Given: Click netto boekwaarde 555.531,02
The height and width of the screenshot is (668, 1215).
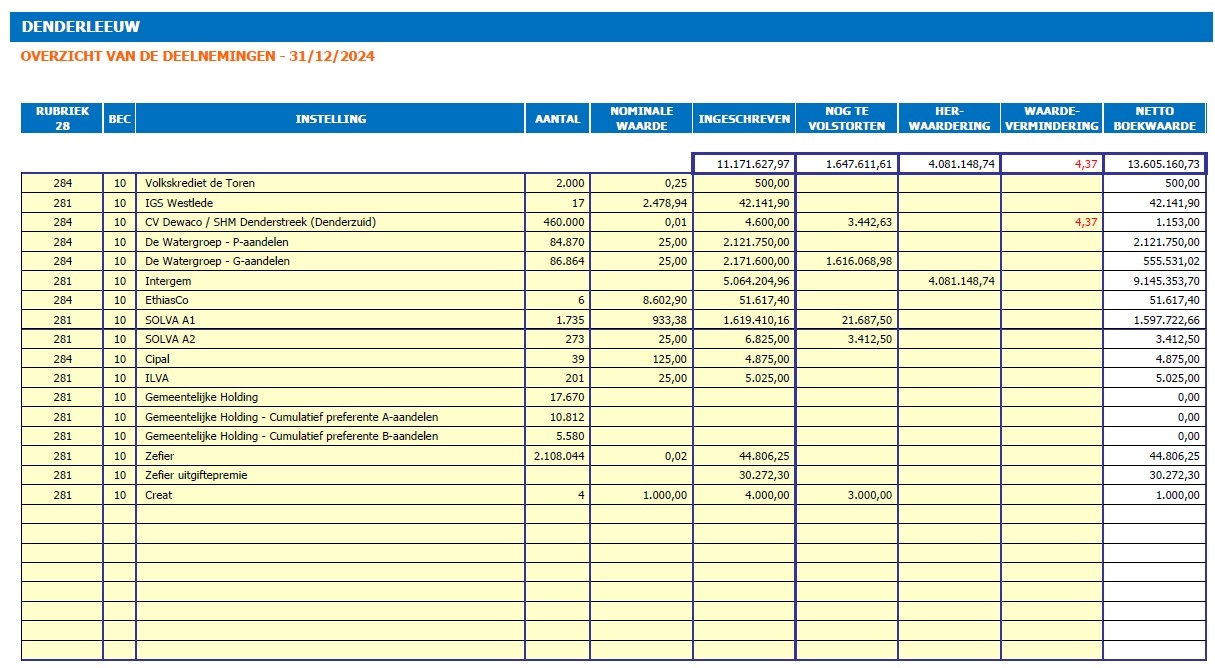Looking at the screenshot, I should click(x=1155, y=262).
